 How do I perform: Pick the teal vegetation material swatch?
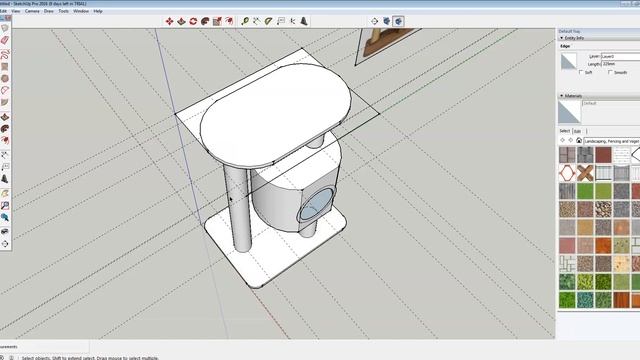coord(585,300)
